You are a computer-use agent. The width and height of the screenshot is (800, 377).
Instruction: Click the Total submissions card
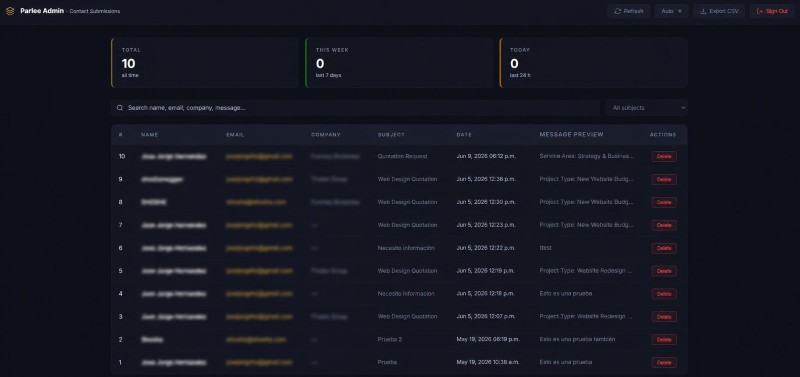(205, 63)
